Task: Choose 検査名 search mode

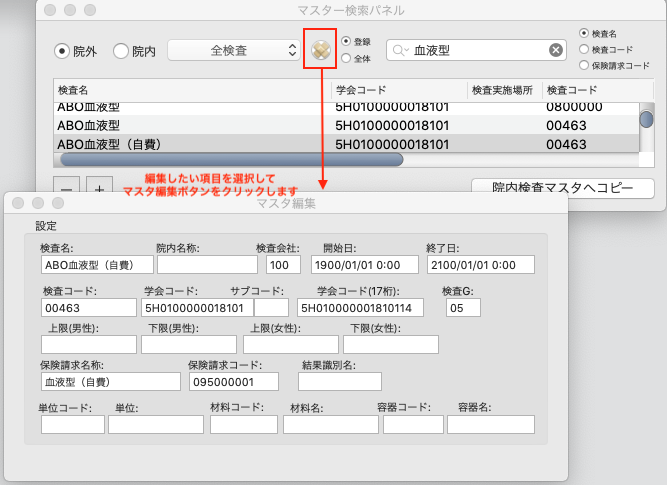Action: pos(584,33)
